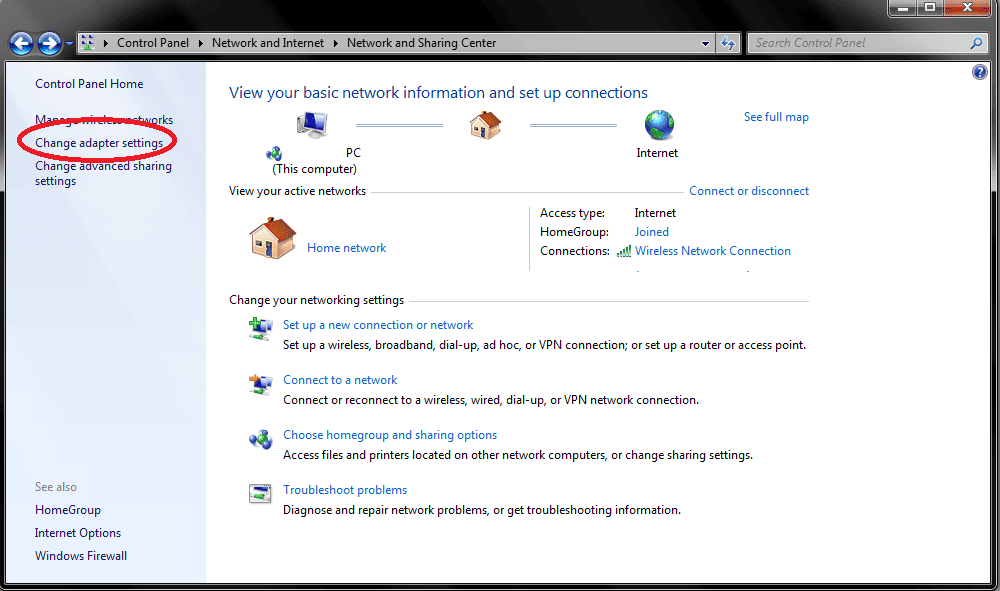Click the Troubleshoot problems monitor icon
This screenshot has width=1000, height=591.
pyautogui.click(x=260, y=493)
